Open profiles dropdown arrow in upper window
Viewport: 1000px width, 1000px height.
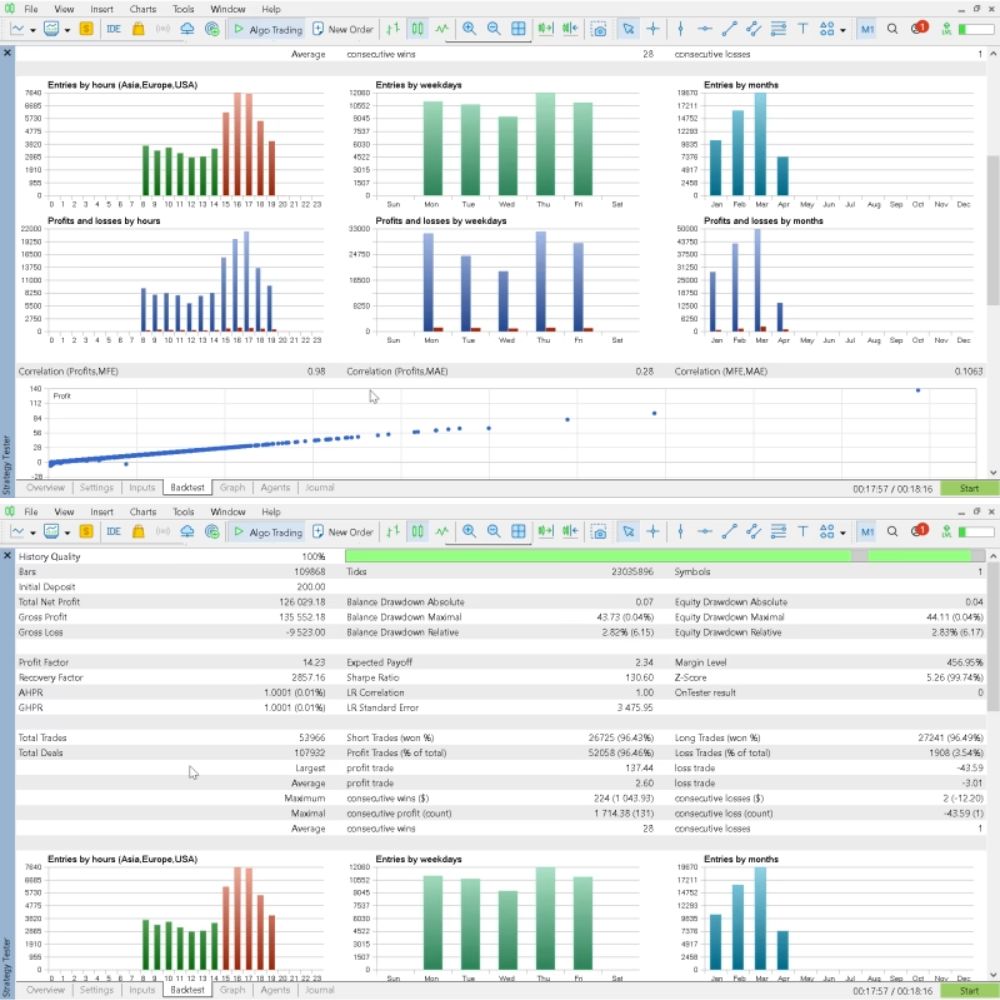pyautogui.click(x=67, y=30)
